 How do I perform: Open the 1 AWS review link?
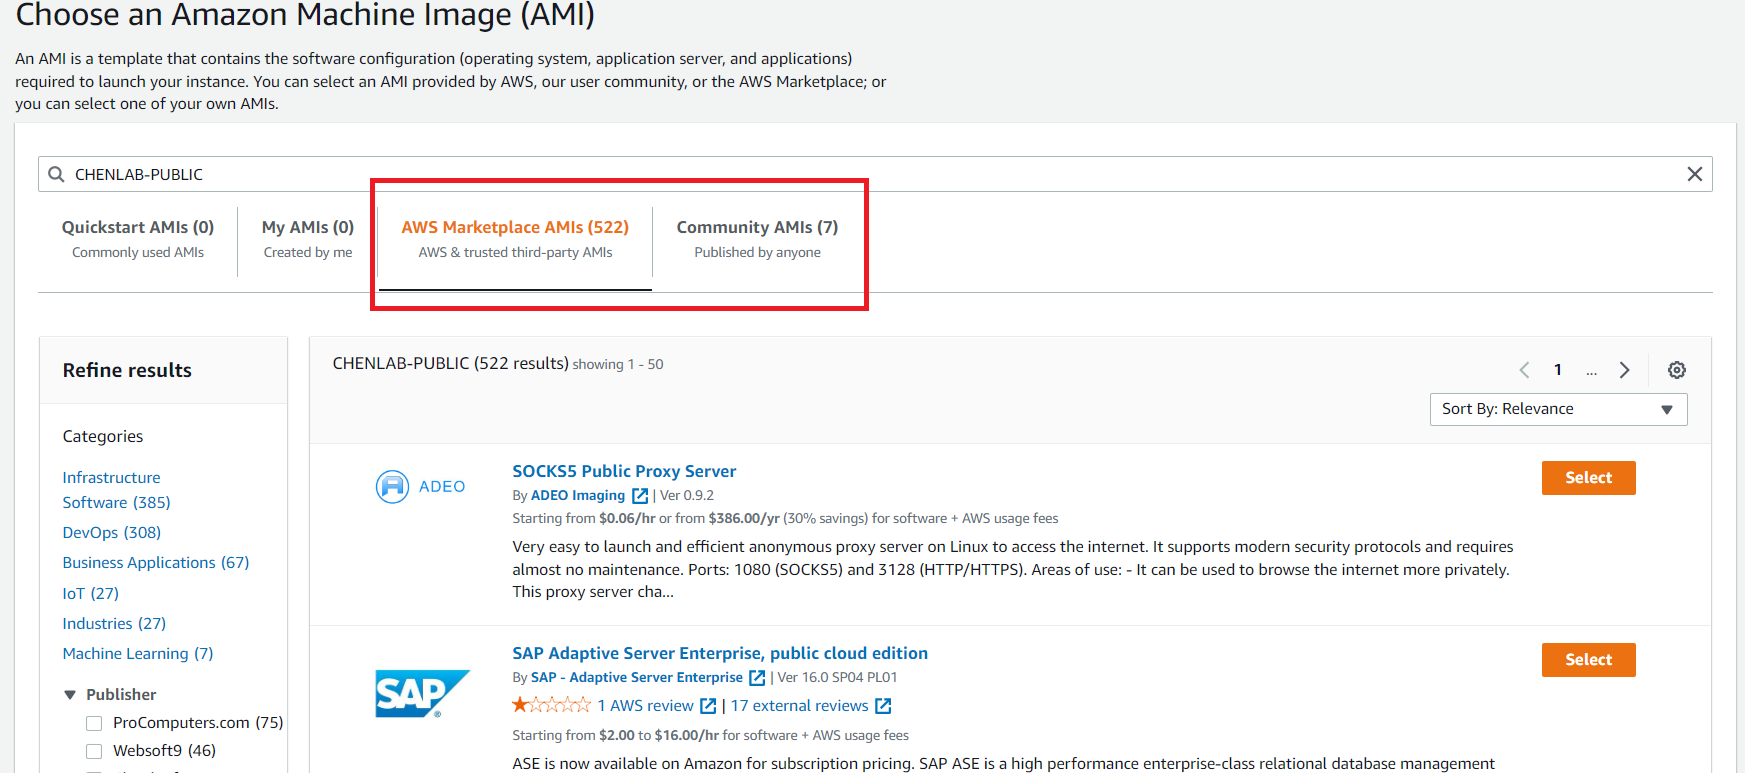point(645,706)
